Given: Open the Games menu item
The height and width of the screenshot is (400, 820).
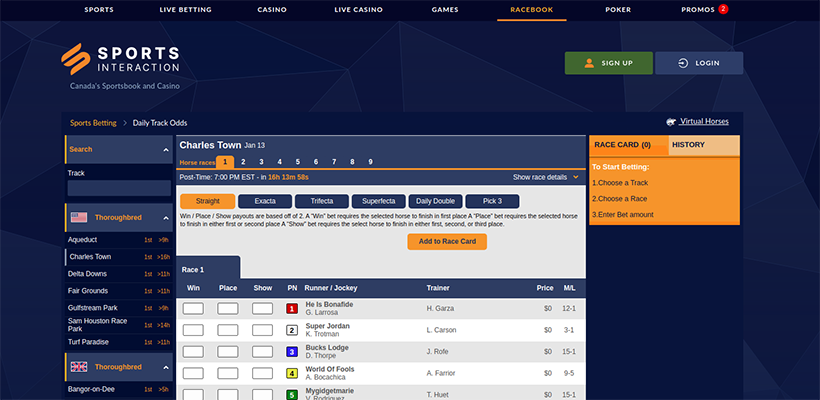Looking at the screenshot, I should pos(445,9).
